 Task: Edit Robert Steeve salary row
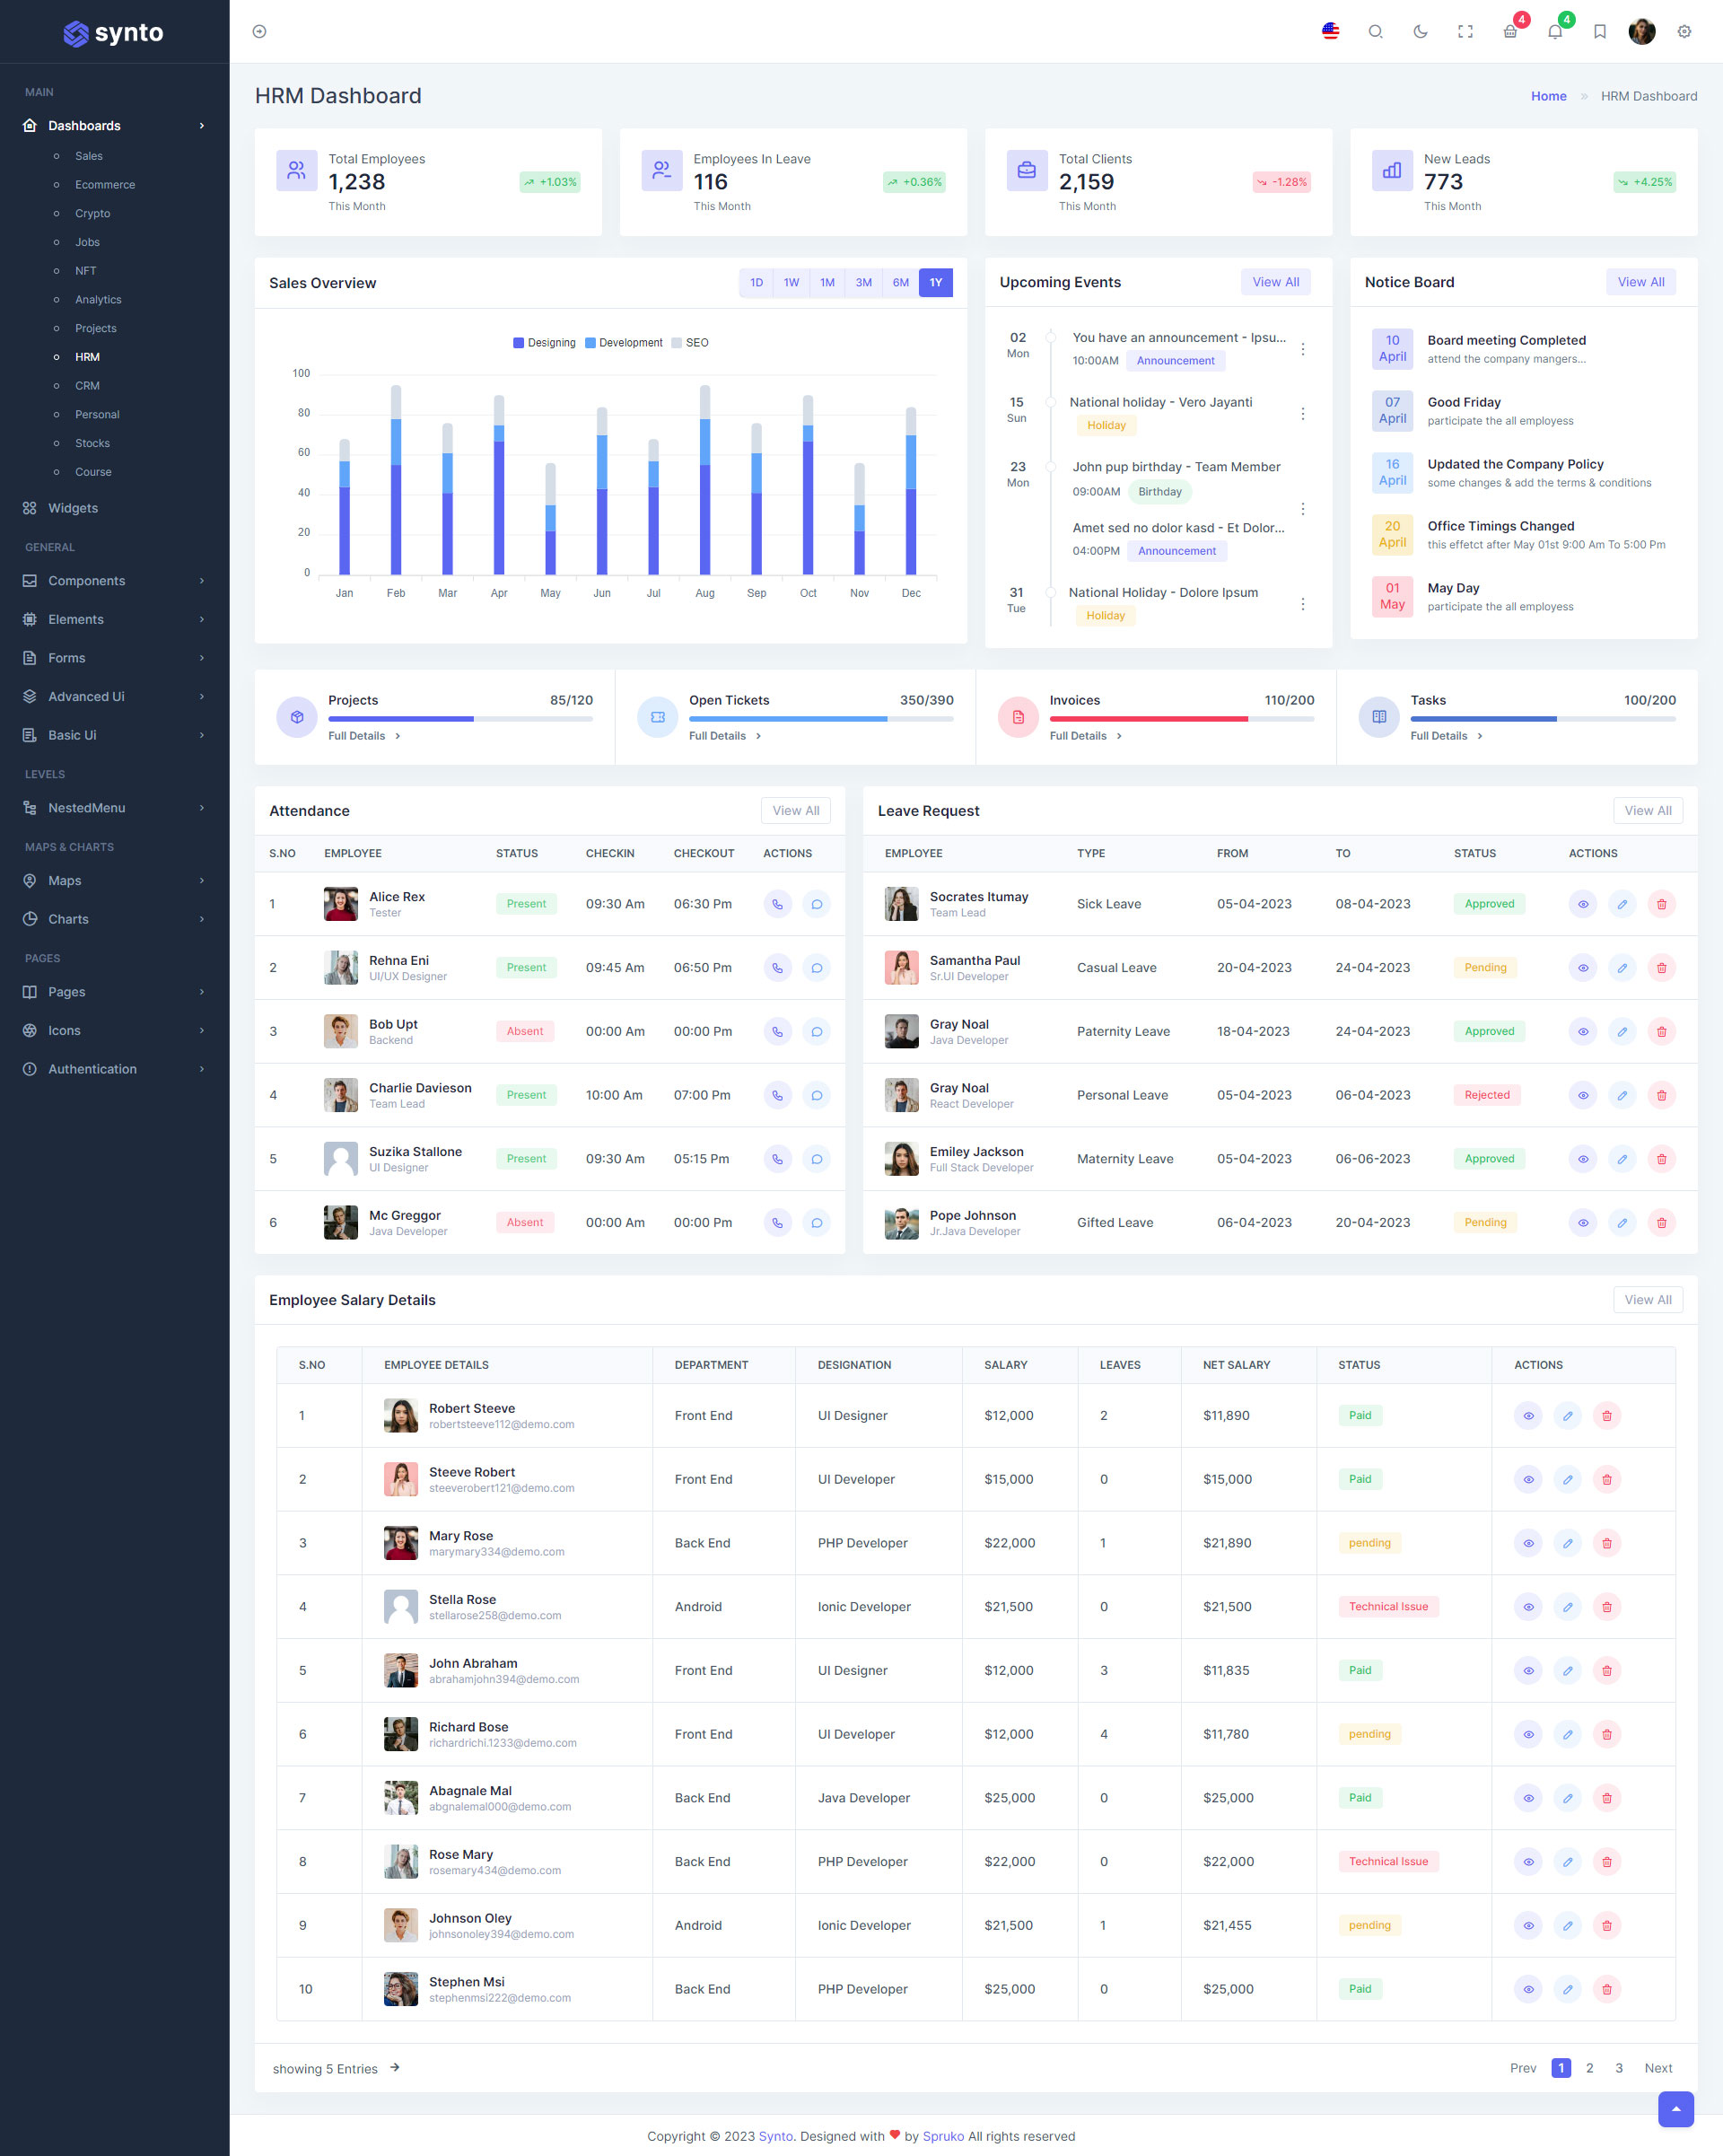pos(1567,1416)
